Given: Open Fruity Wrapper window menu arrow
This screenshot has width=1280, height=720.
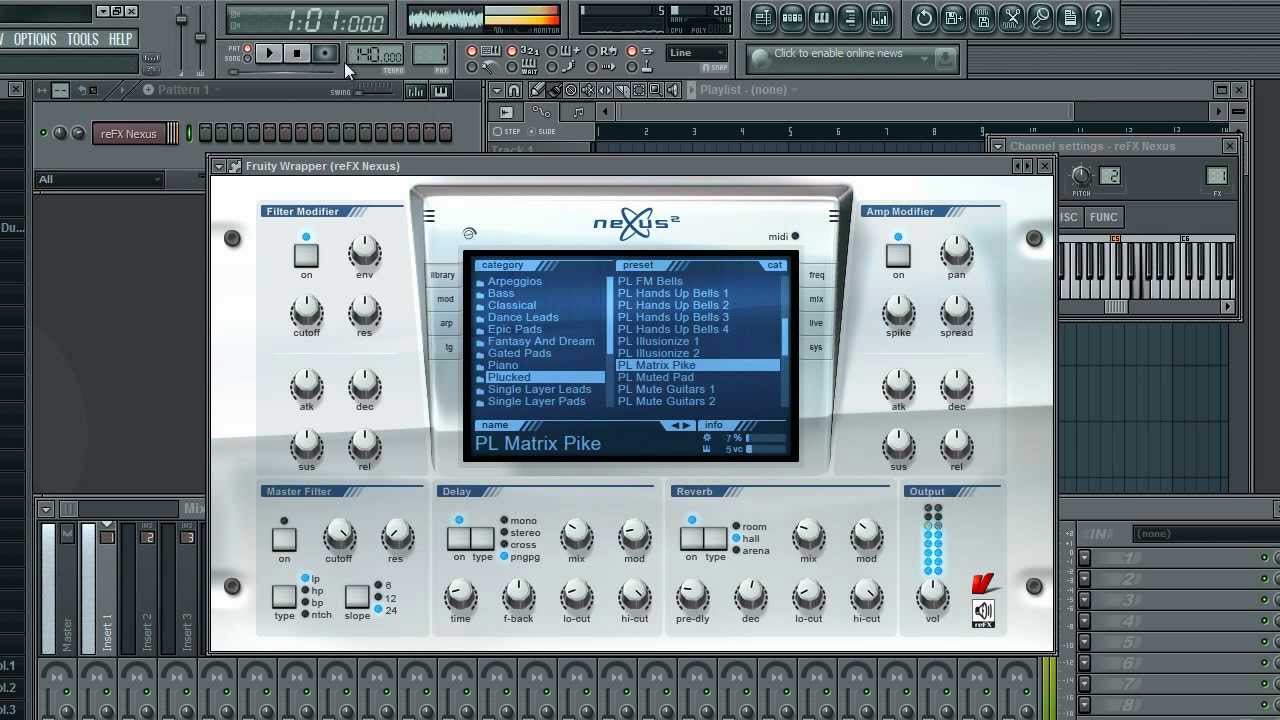Looking at the screenshot, I should click(219, 166).
